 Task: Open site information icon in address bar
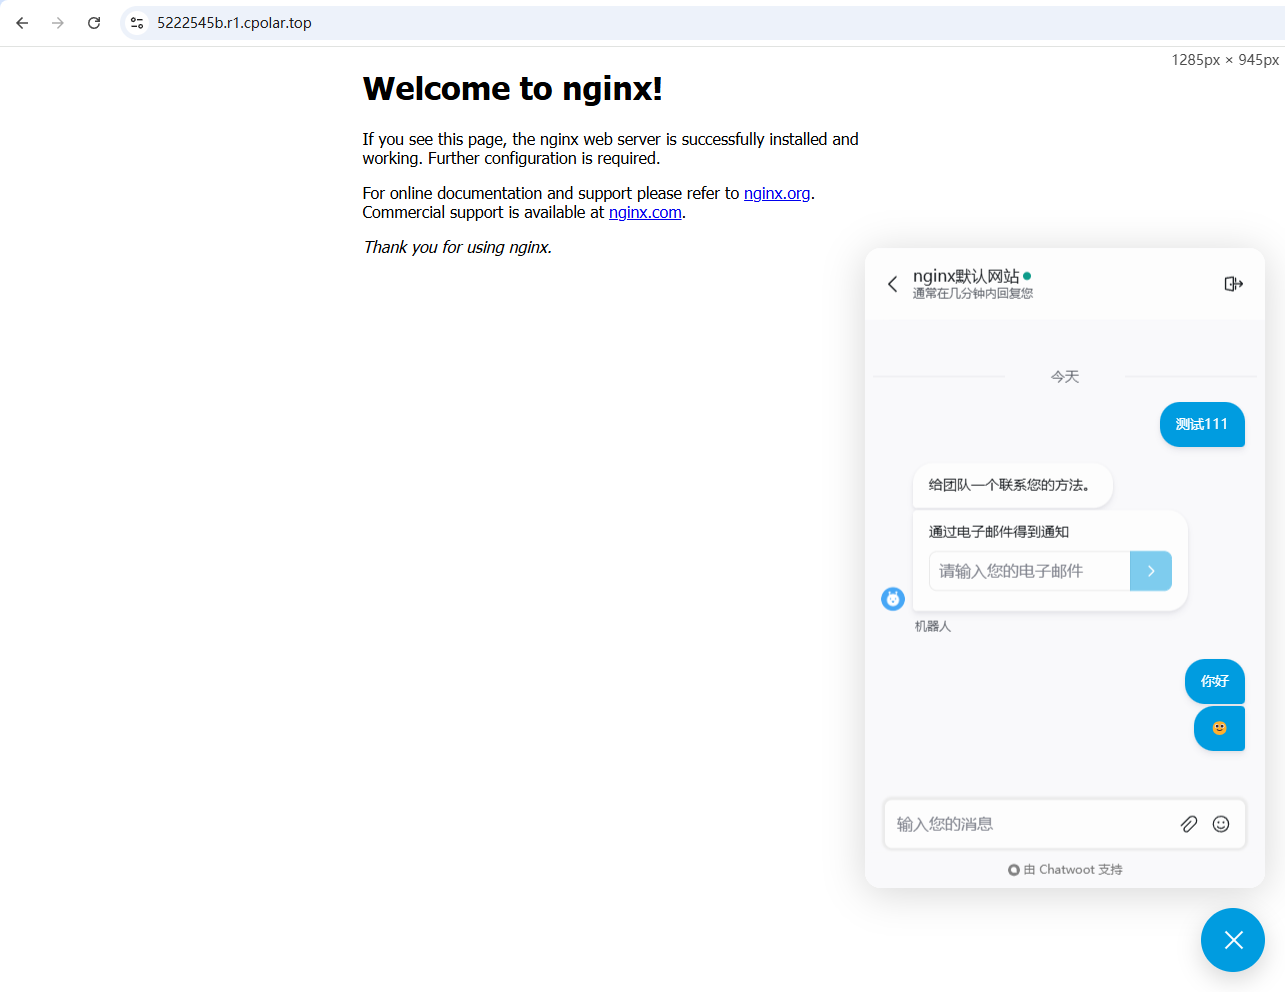[137, 23]
